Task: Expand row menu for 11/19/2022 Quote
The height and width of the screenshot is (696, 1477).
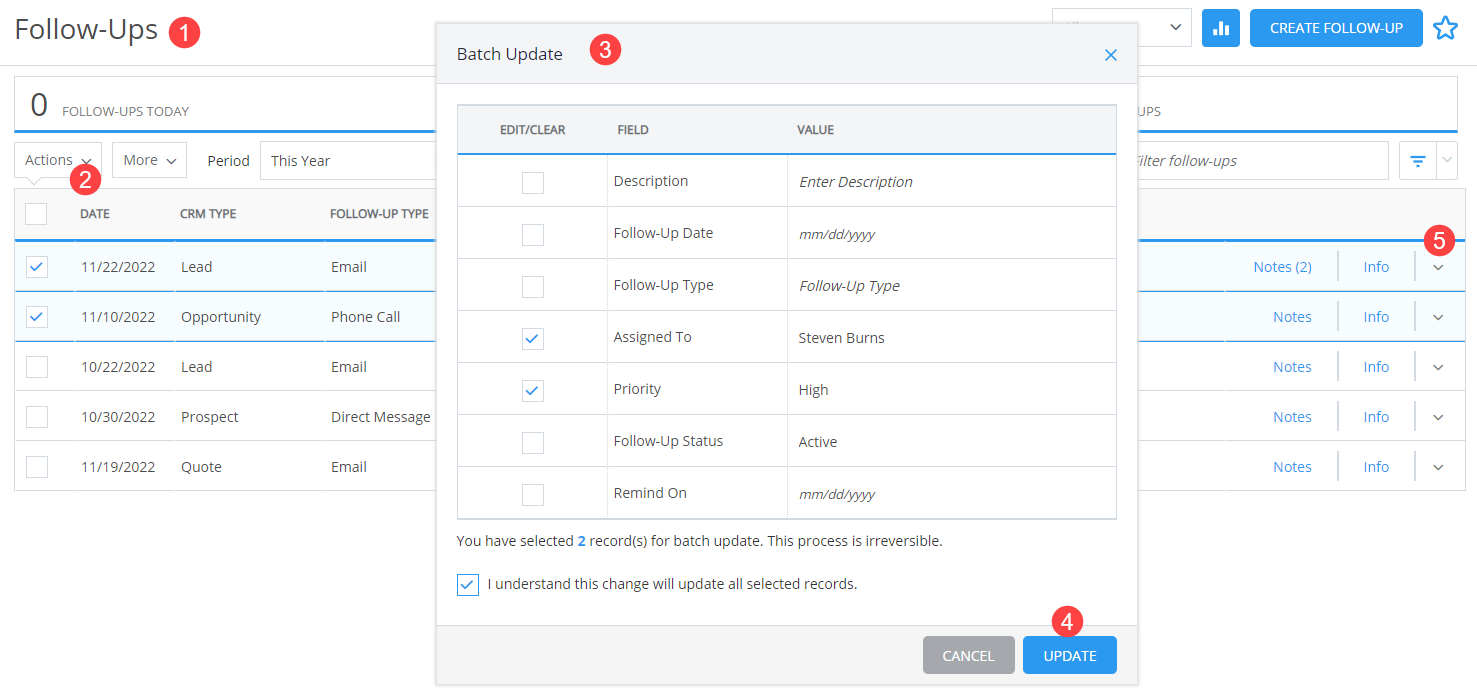Action: (x=1438, y=467)
